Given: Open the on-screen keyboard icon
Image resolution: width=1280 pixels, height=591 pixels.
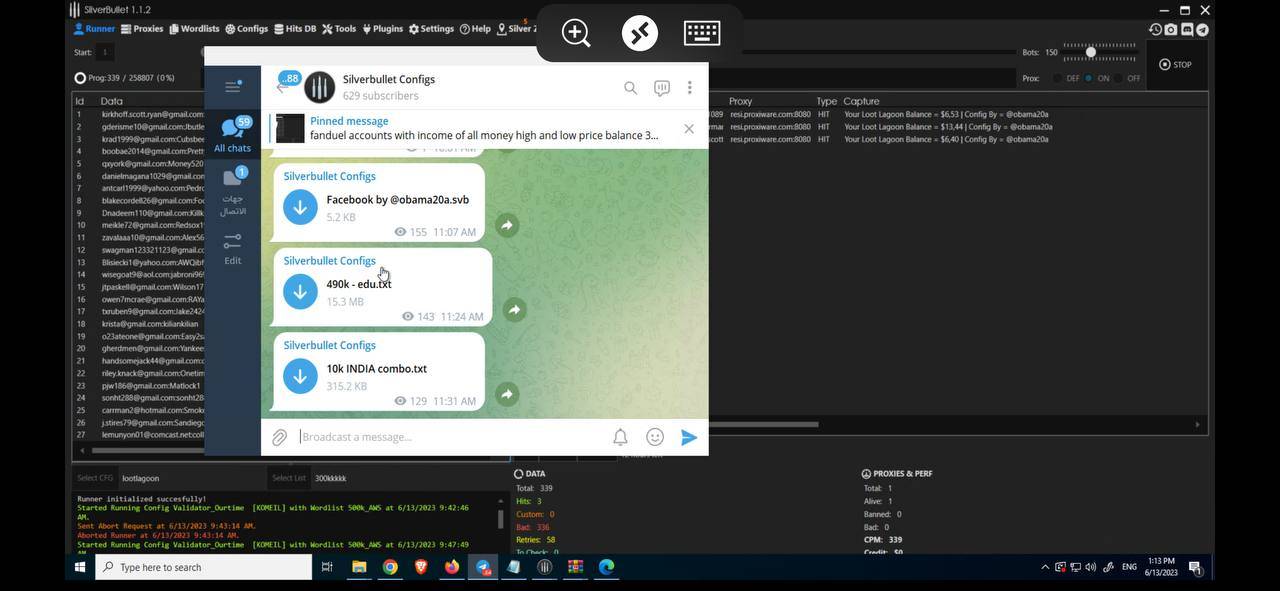Looking at the screenshot, I should point(702,33).
